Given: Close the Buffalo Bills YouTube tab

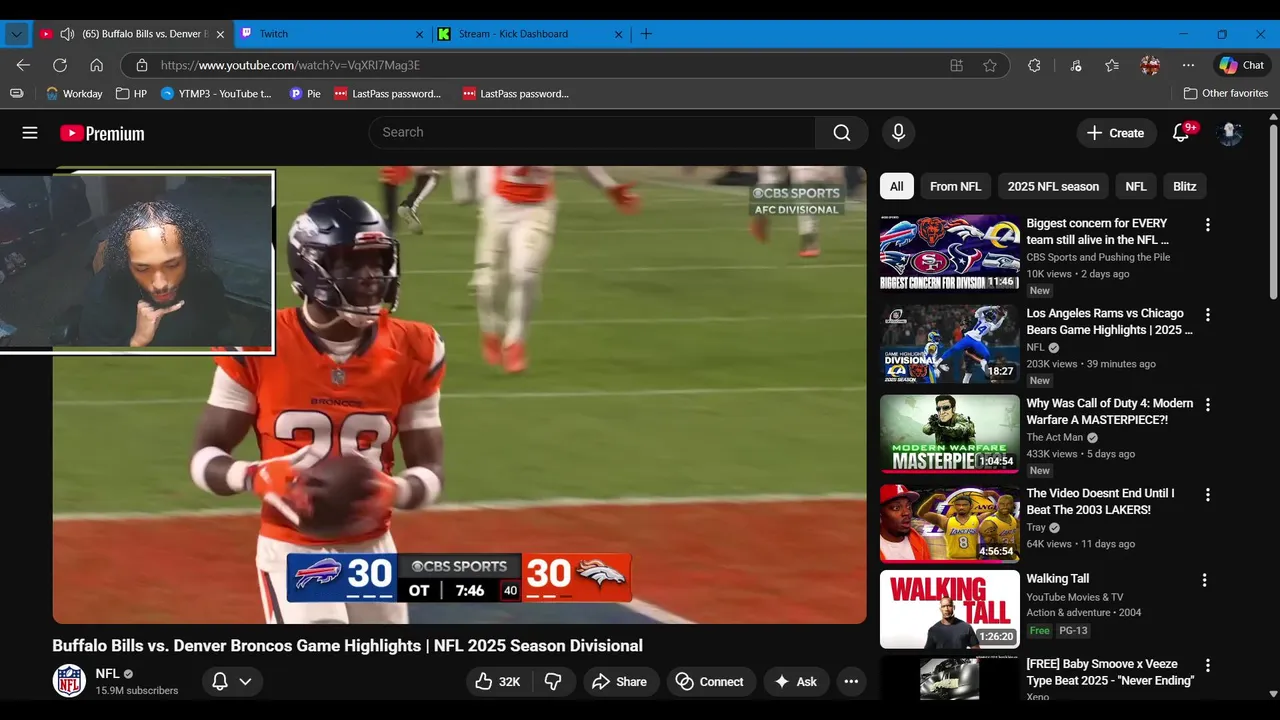Looking at the screenshot, I should click(x=220, y=34).
